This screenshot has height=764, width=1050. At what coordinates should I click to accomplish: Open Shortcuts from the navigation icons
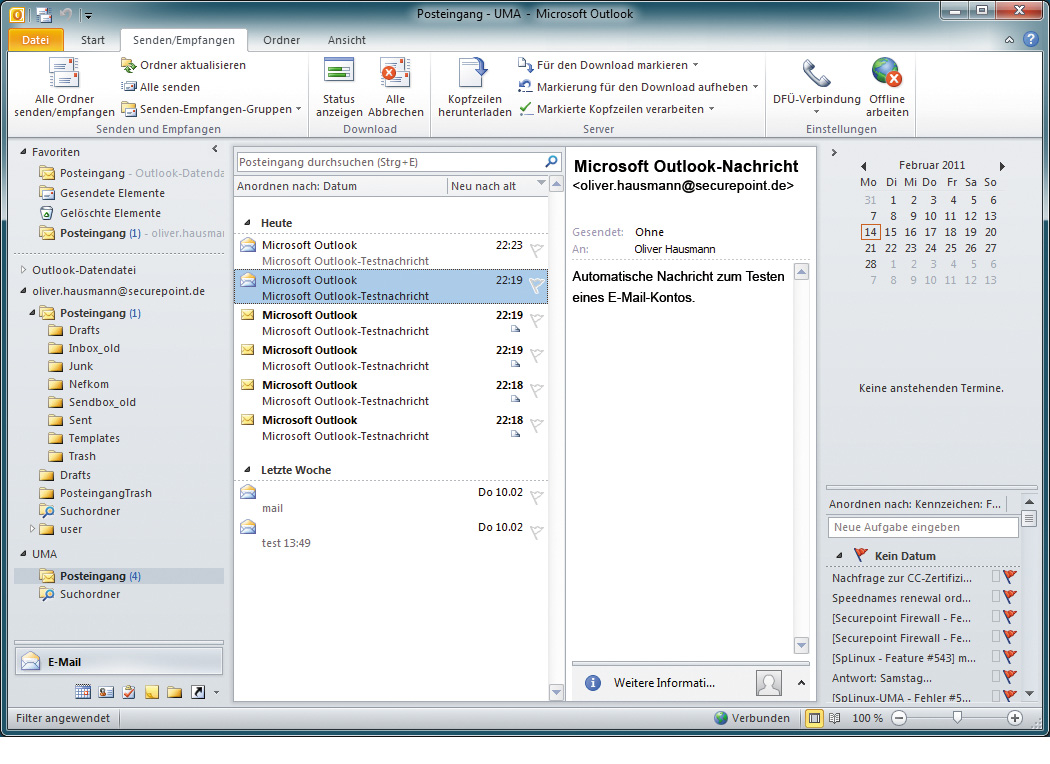click(x=198, y=692)
